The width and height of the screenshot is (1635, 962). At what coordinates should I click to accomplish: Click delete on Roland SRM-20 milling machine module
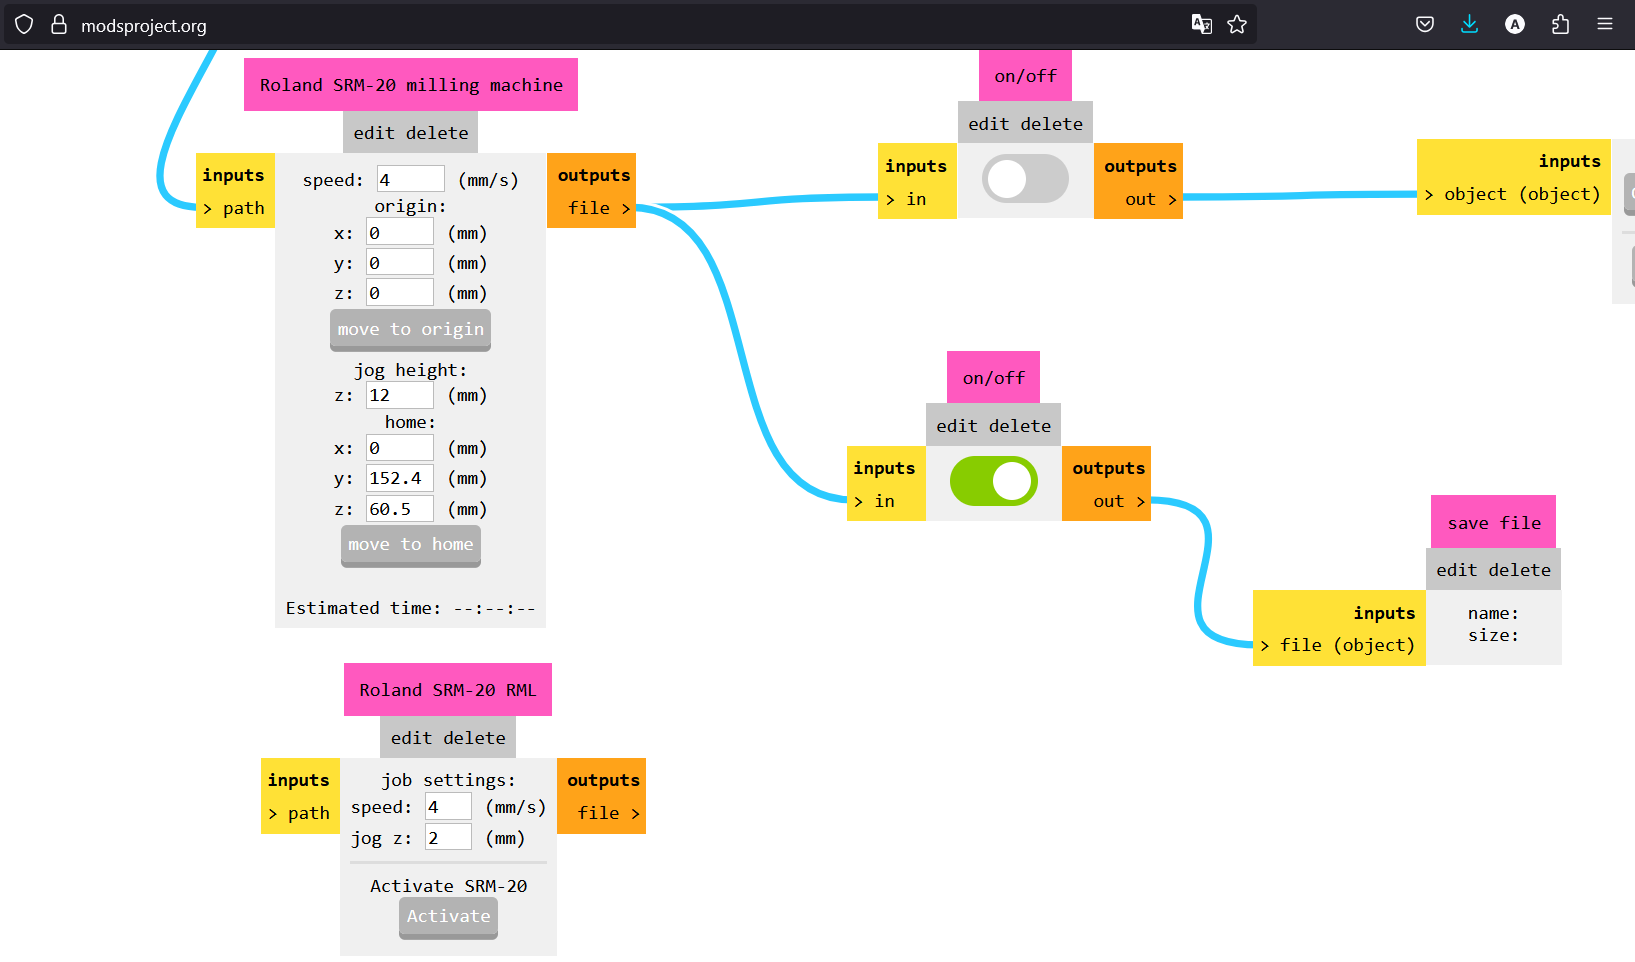(x=437, y=133)
